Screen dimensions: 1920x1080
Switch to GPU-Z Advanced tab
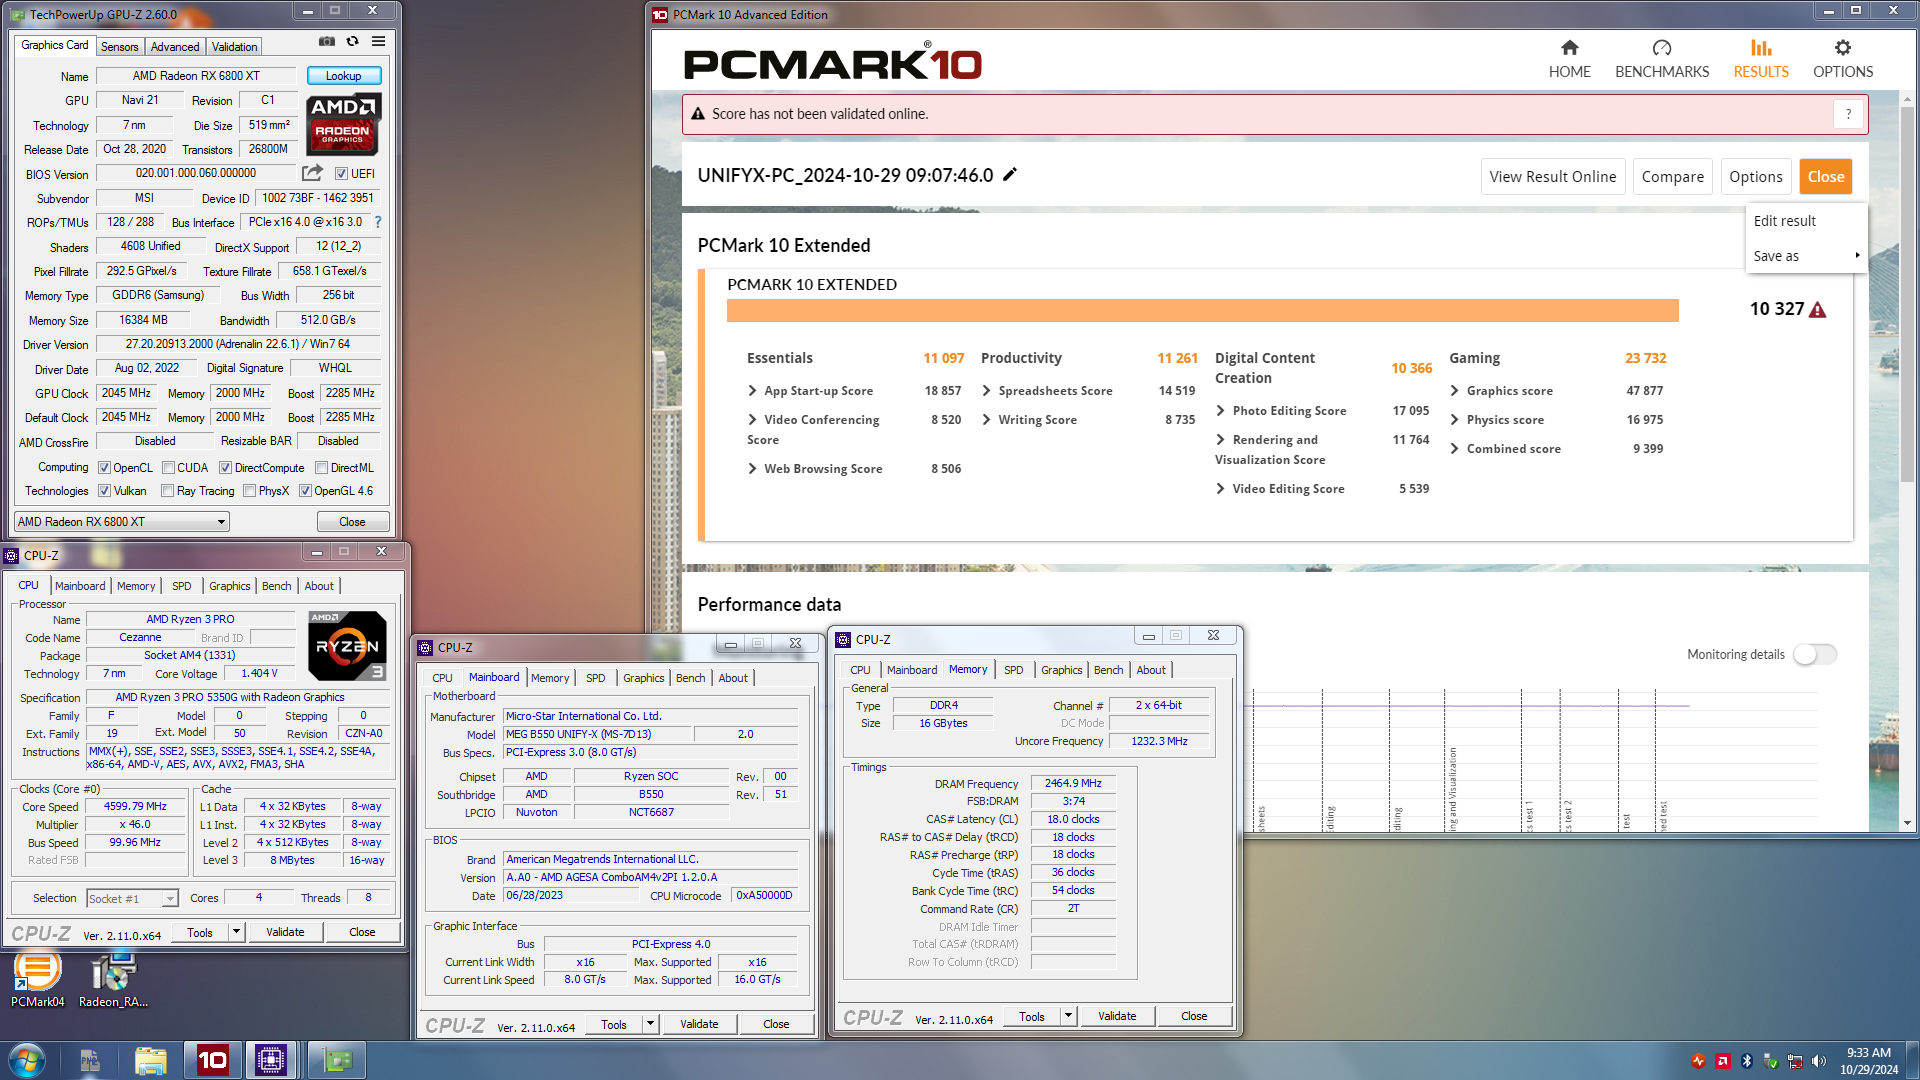point(175,47)
